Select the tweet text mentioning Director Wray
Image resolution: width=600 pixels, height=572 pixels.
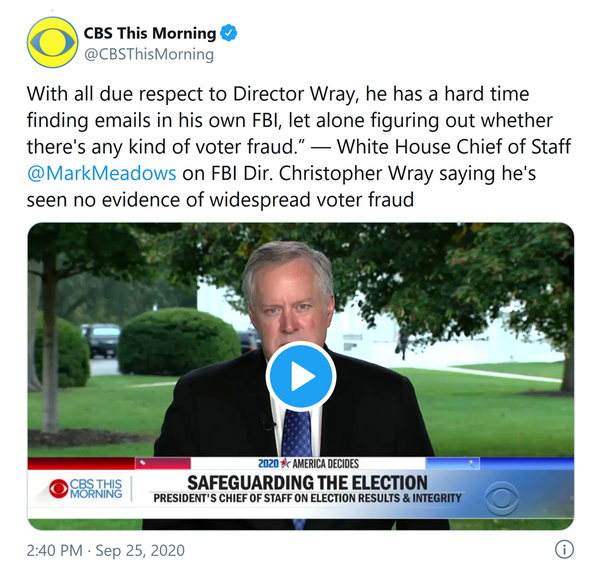298,147
